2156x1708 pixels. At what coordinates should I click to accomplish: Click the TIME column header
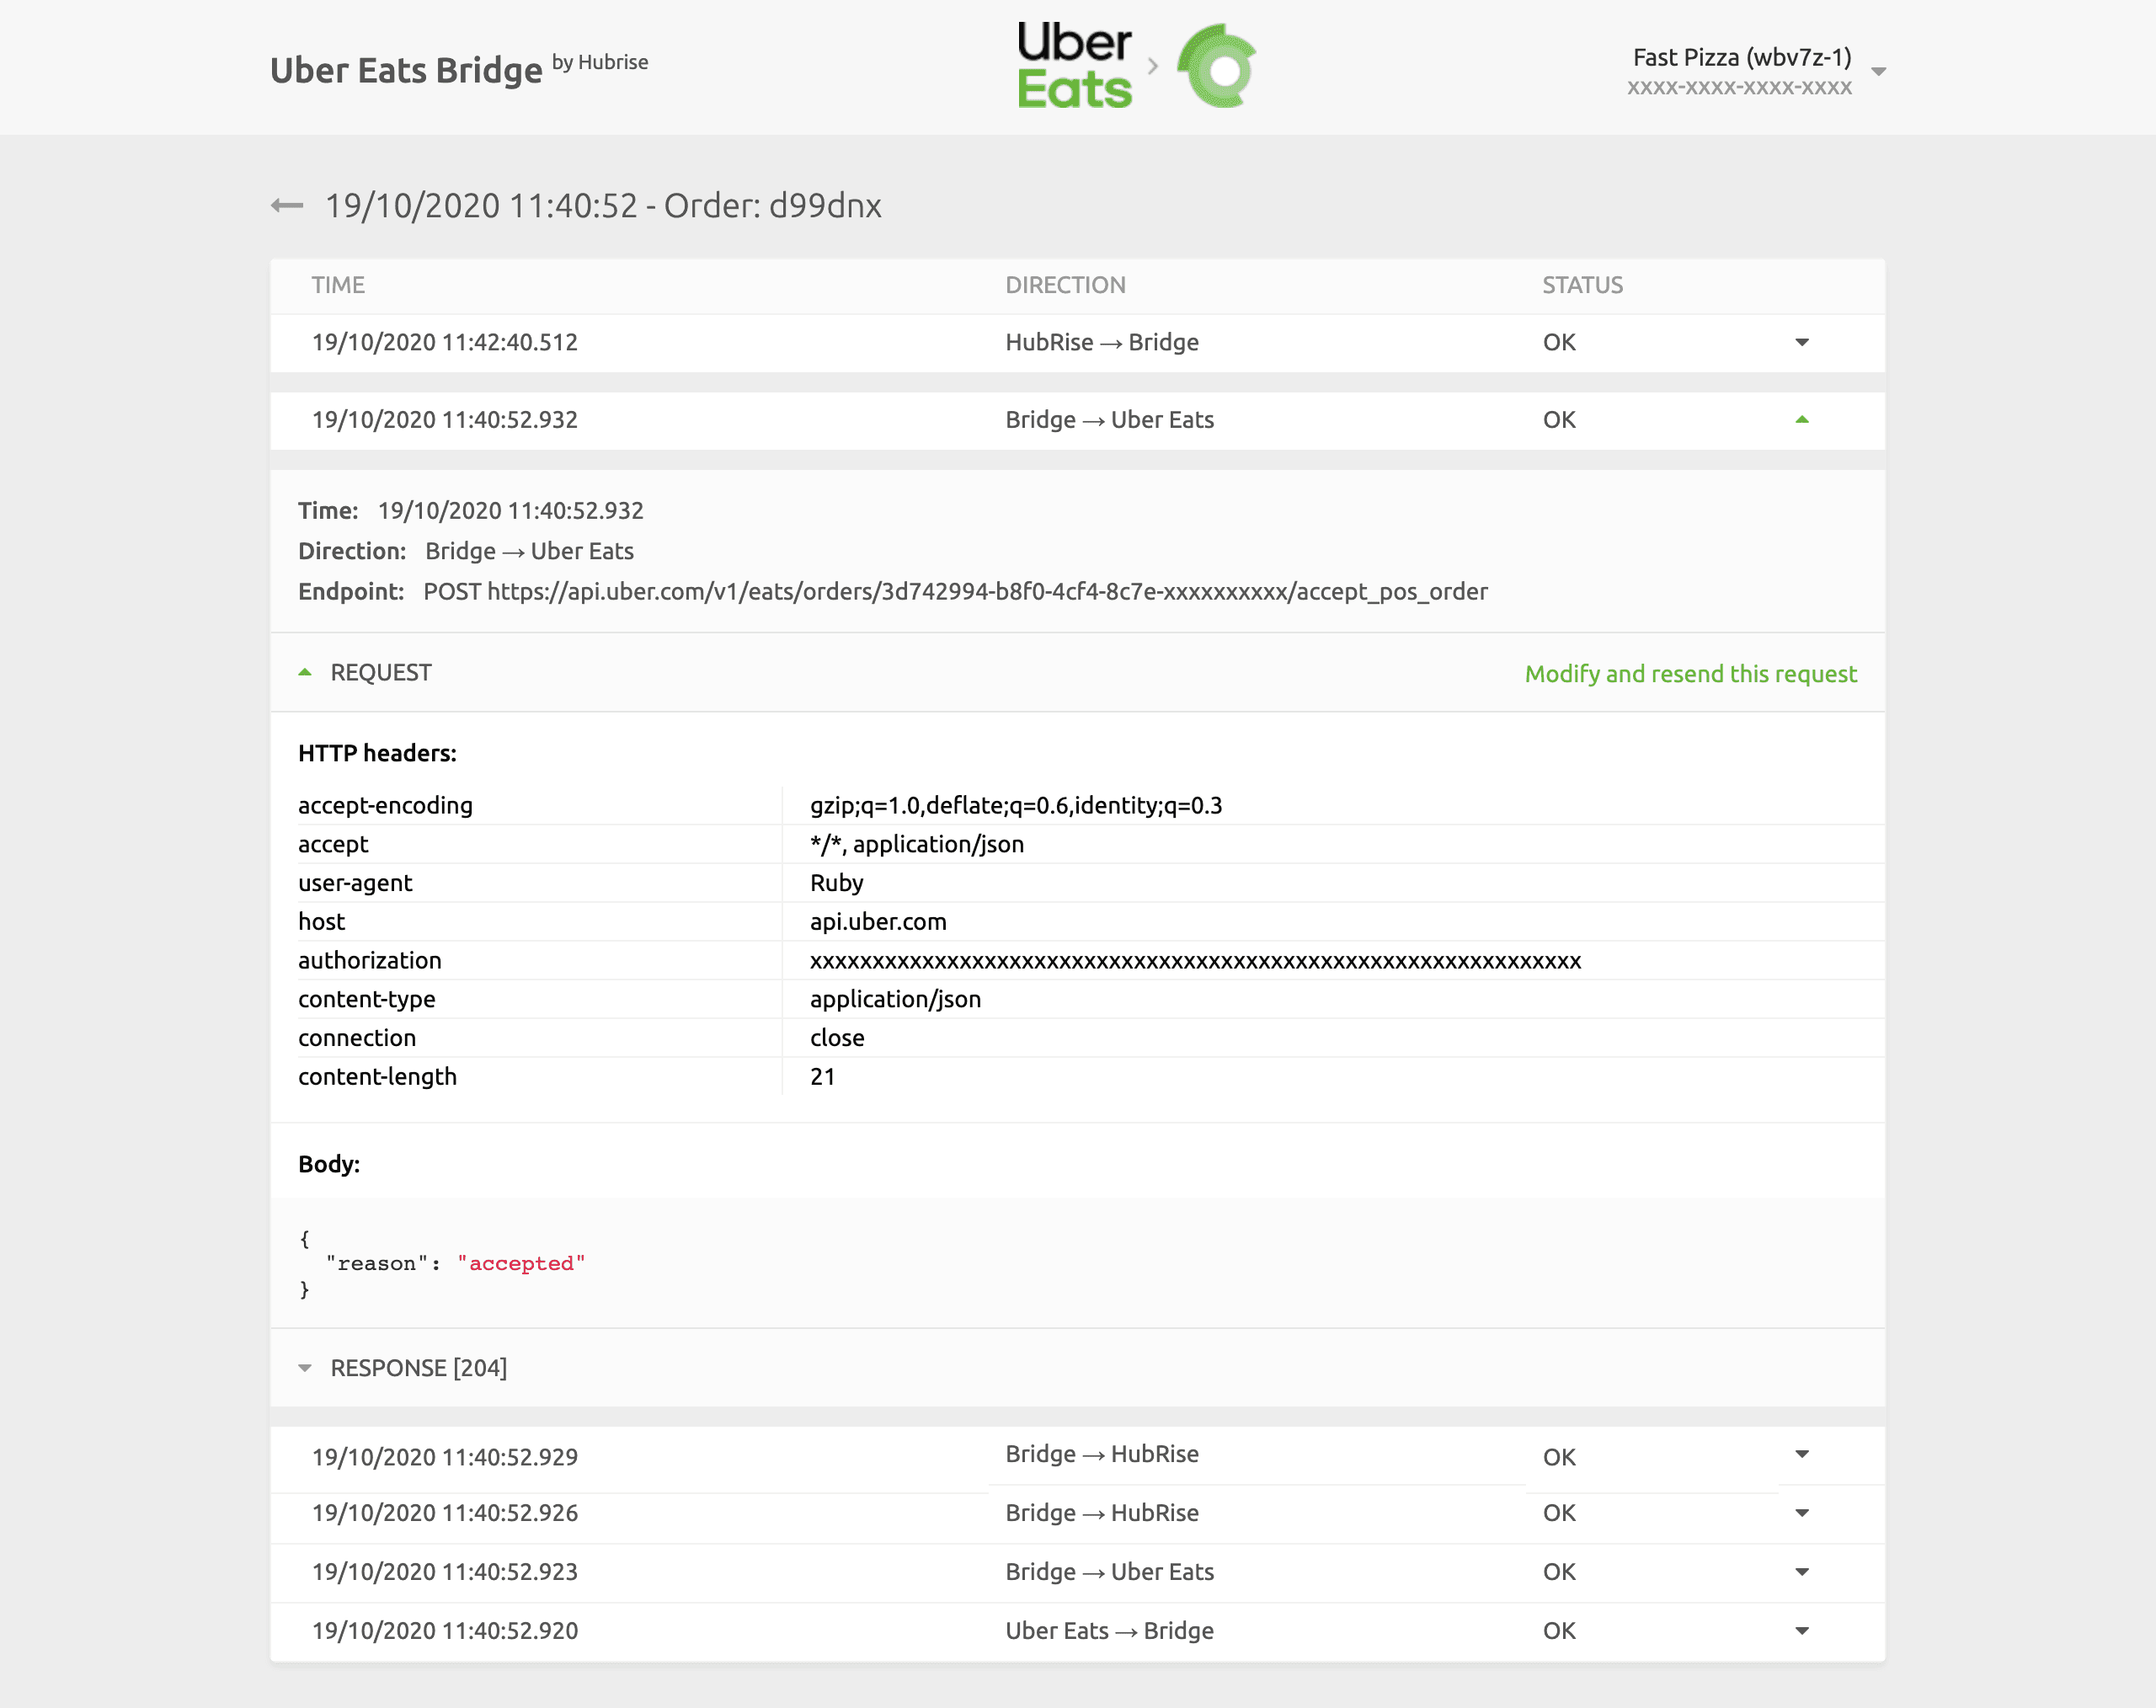tap(338, 286)
